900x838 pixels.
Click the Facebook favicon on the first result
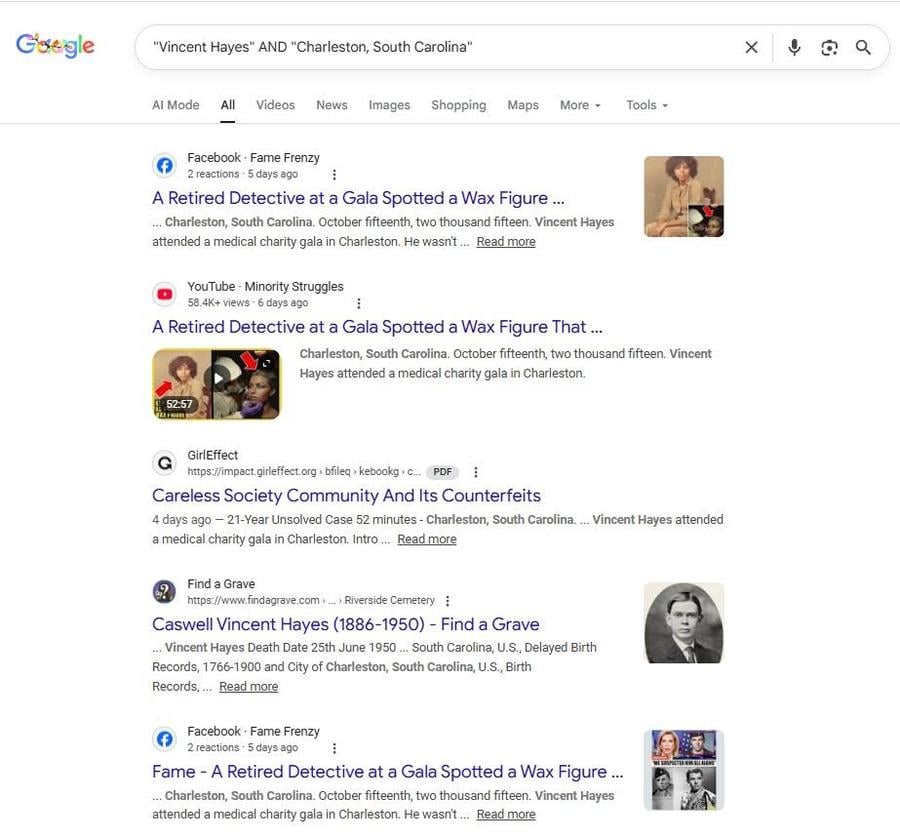click(164, 165)
